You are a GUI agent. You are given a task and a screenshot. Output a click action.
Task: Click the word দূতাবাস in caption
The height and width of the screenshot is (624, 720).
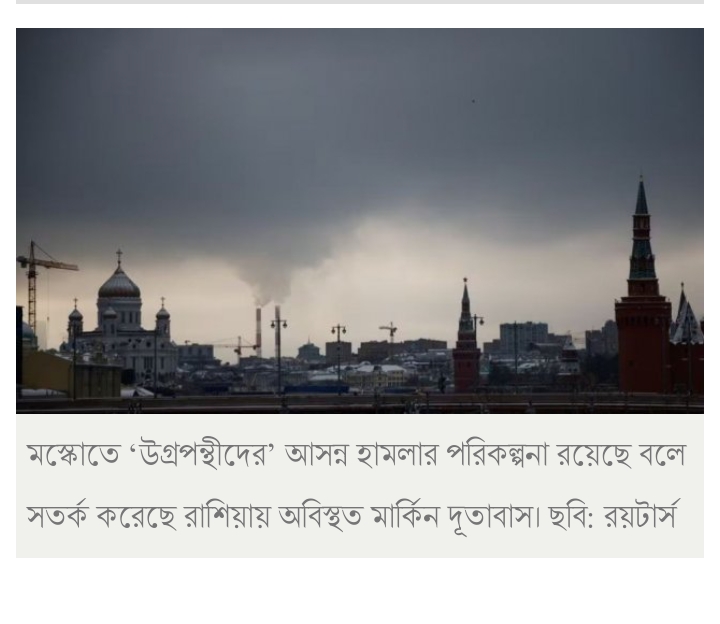pos(495,516)
